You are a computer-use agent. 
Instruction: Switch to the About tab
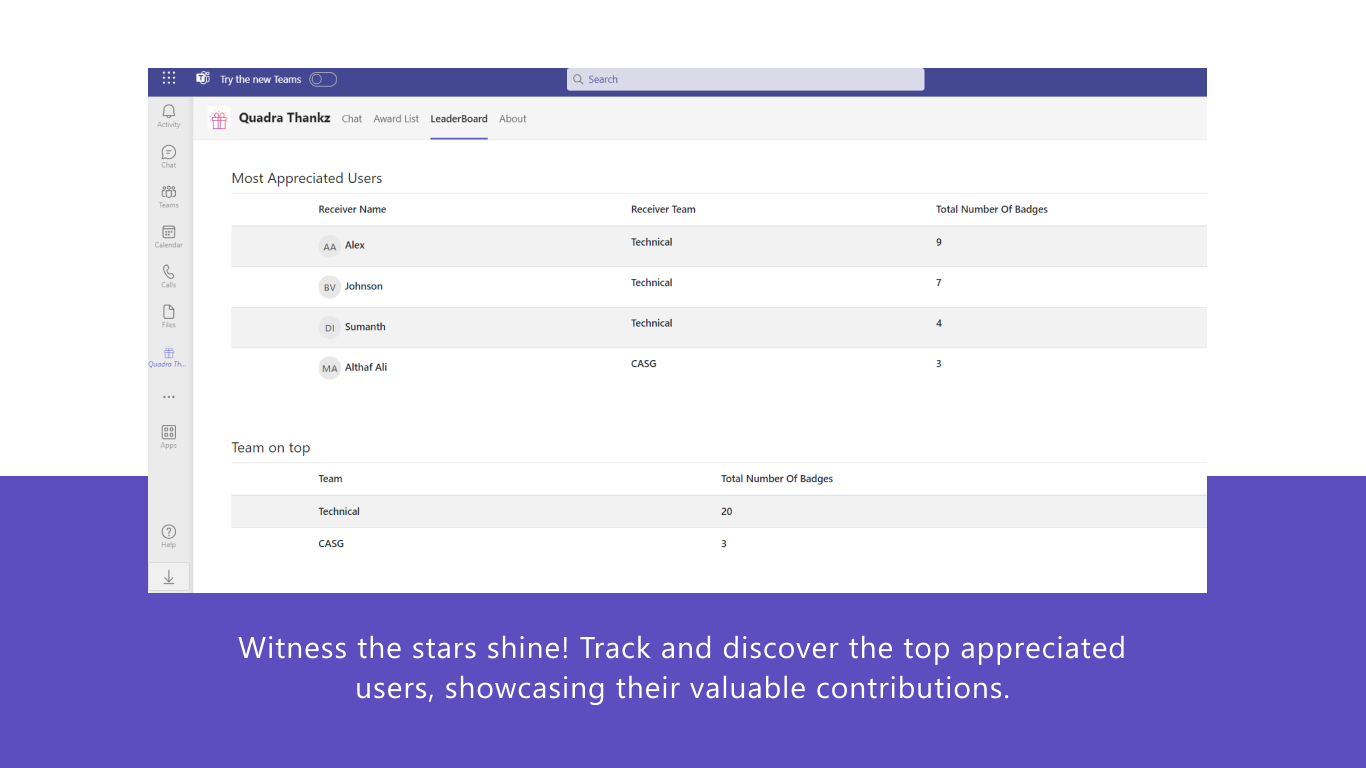(513, 119)
